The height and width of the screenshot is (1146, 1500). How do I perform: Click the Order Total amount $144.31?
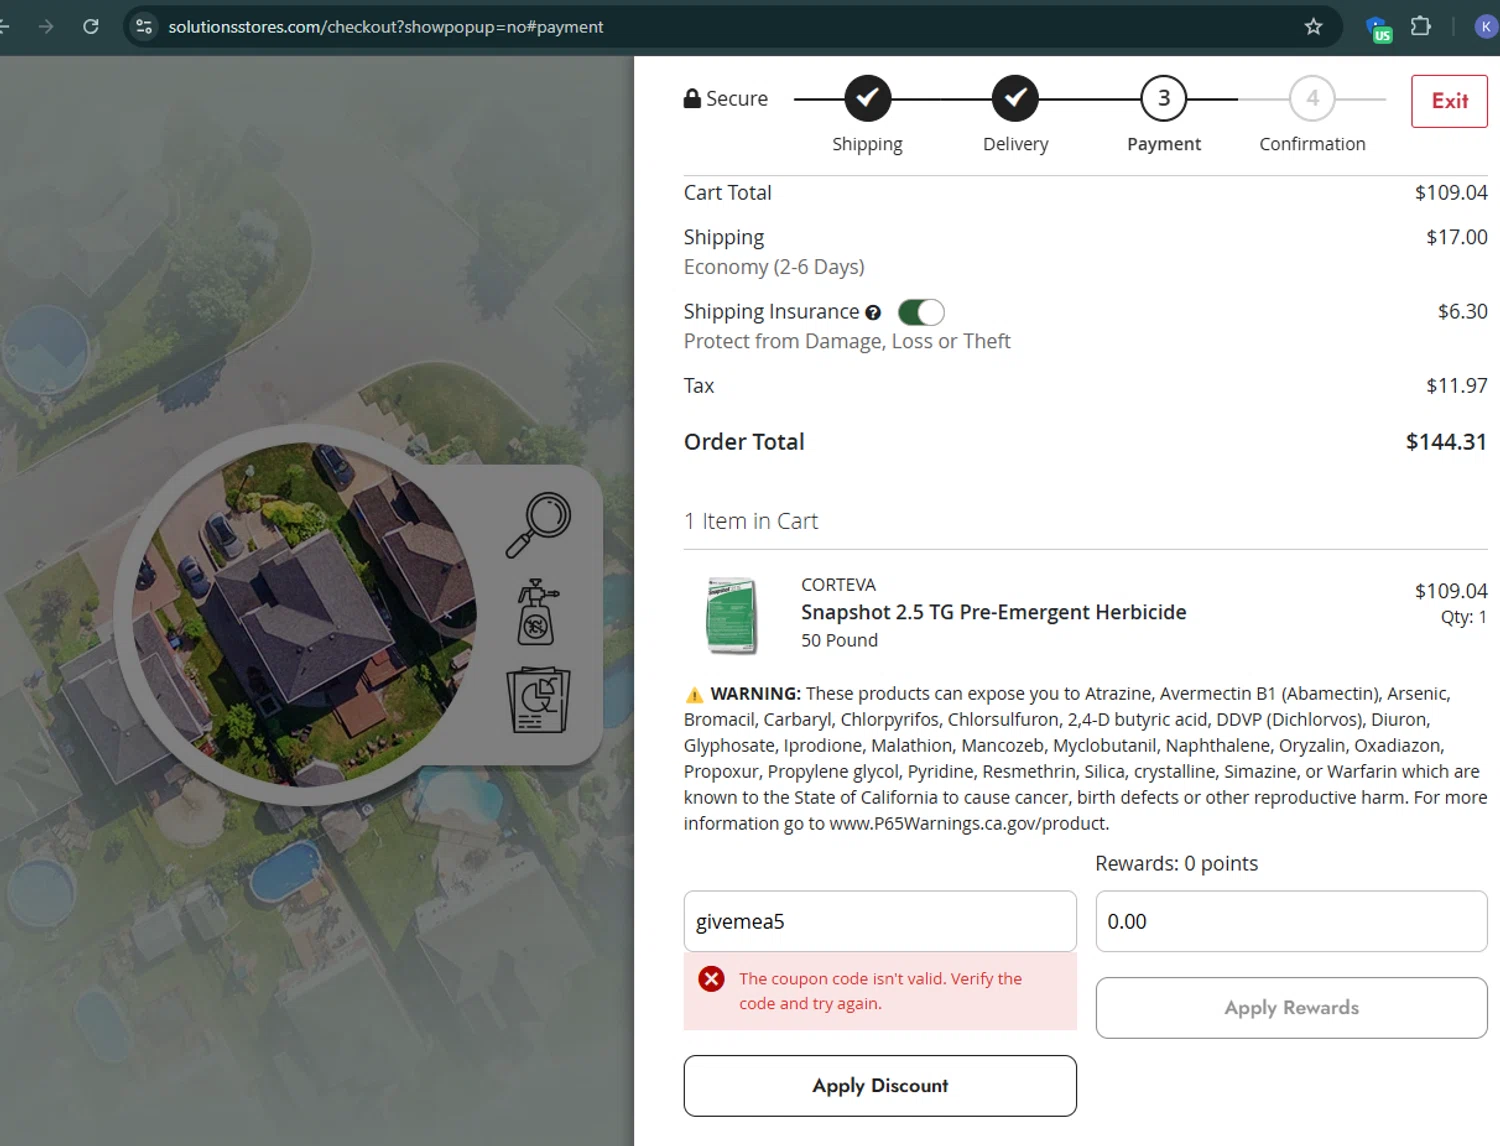click(x=1446, y=442)
